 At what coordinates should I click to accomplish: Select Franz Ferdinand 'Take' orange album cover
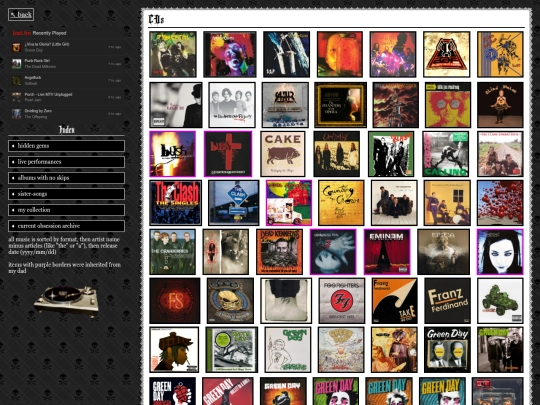[x=395, y=301]
